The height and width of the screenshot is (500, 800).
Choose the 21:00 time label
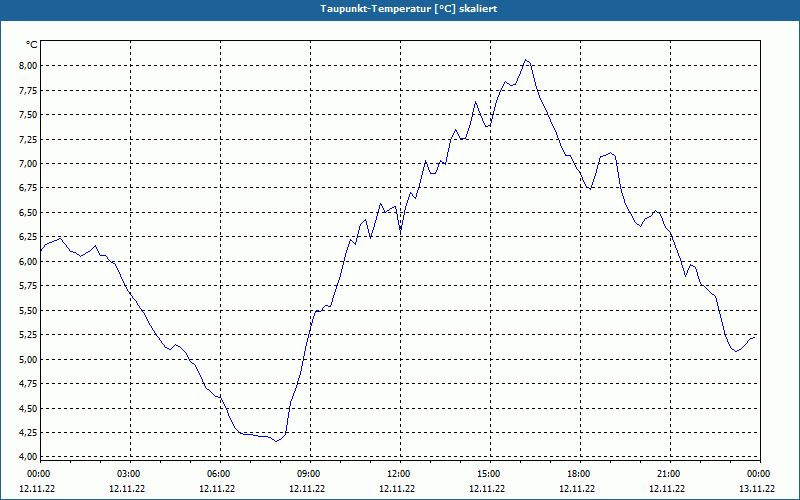669,473
